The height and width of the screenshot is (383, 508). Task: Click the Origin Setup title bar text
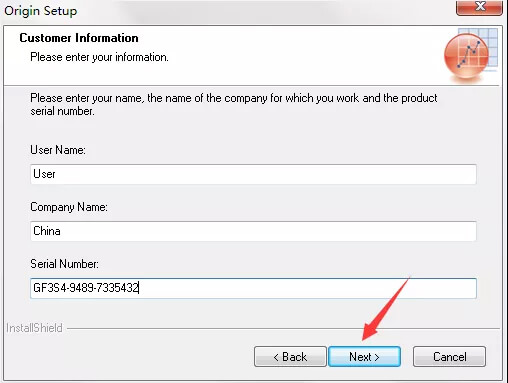(x=41, y=11)
